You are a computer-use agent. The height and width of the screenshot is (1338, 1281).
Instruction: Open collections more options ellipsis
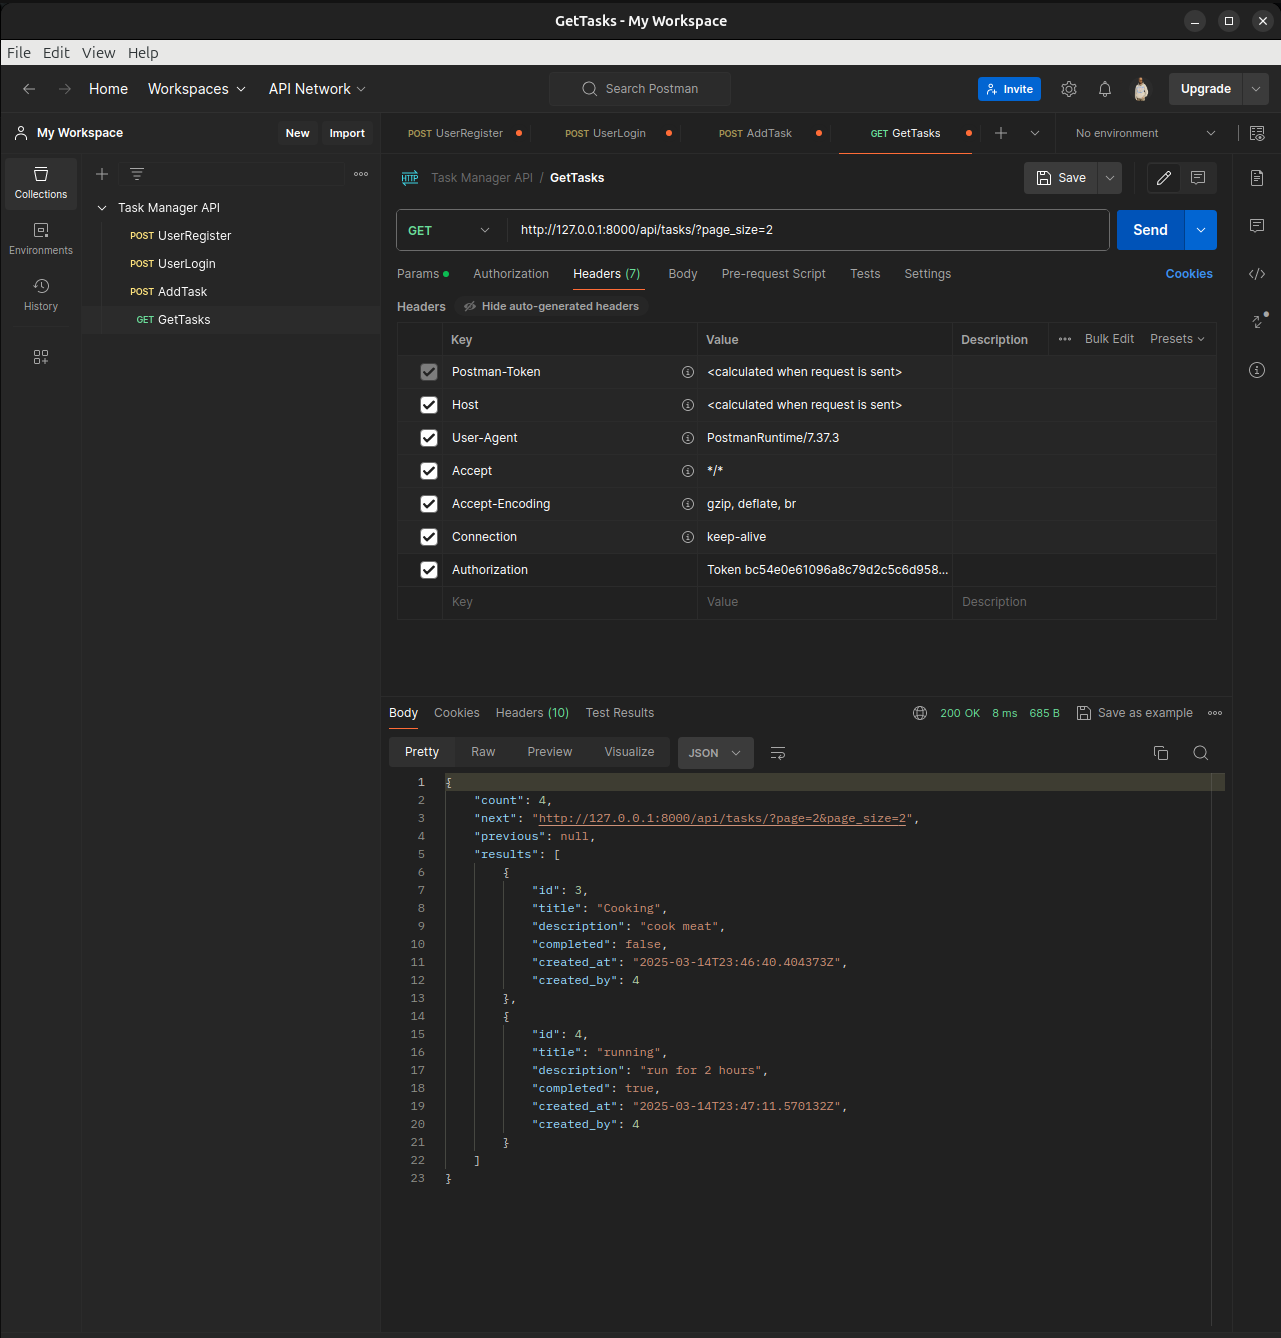pos(361,174)
